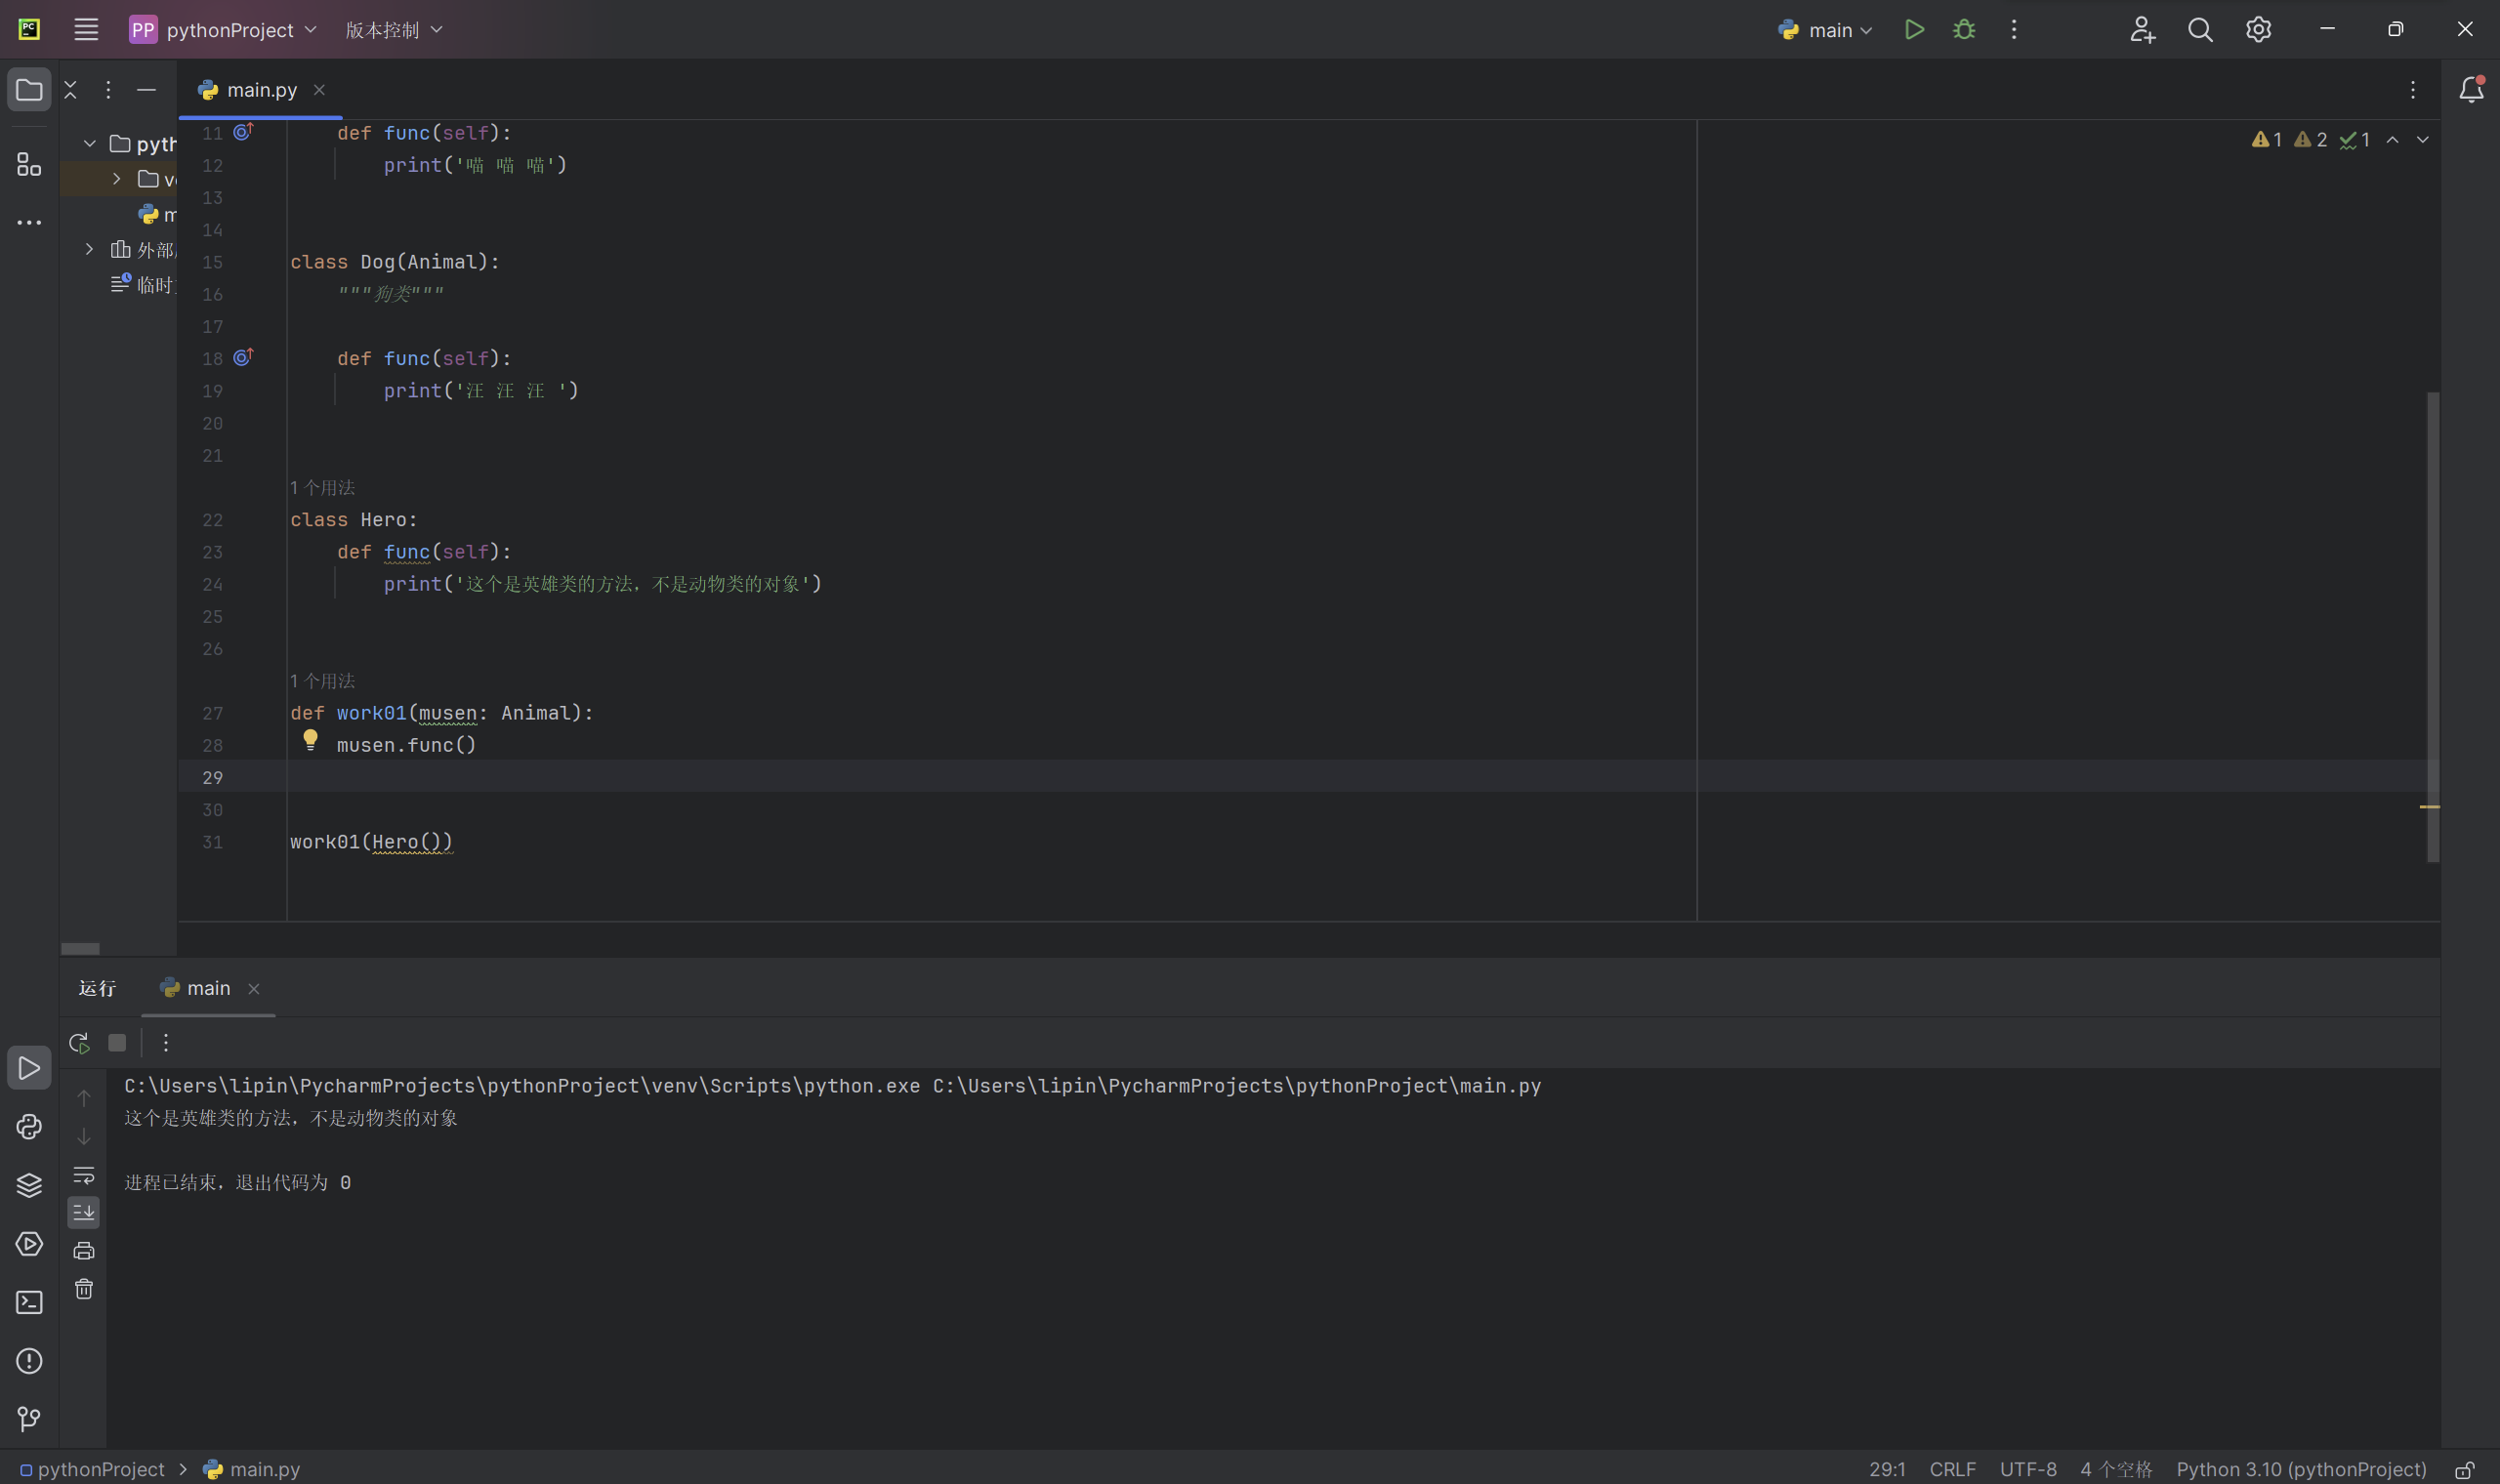Change CRLF line separator in status bar
Screen dimensions: 2500x1484
tap(1952, 1469)
